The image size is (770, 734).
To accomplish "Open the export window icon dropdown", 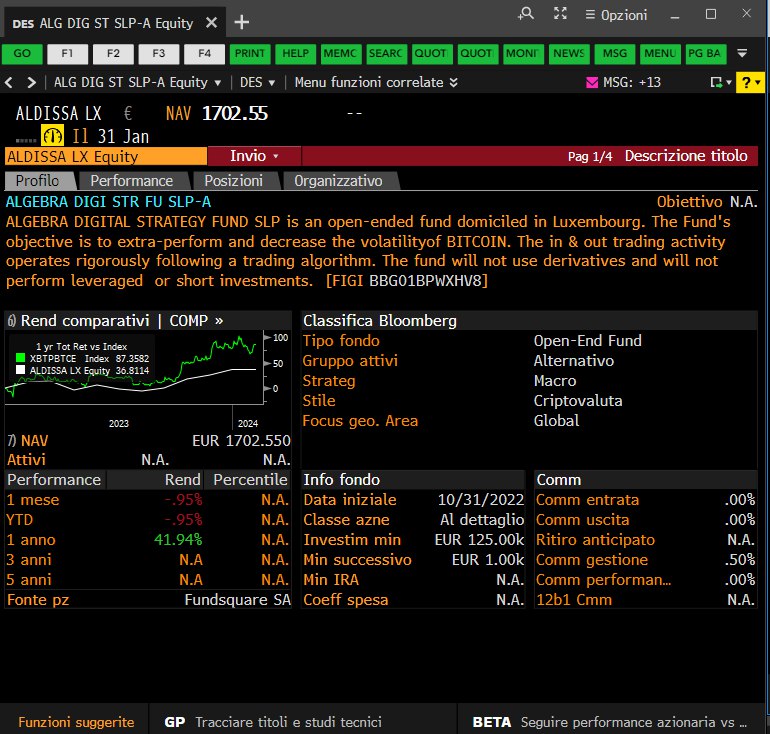I will [x=720, y=82].
